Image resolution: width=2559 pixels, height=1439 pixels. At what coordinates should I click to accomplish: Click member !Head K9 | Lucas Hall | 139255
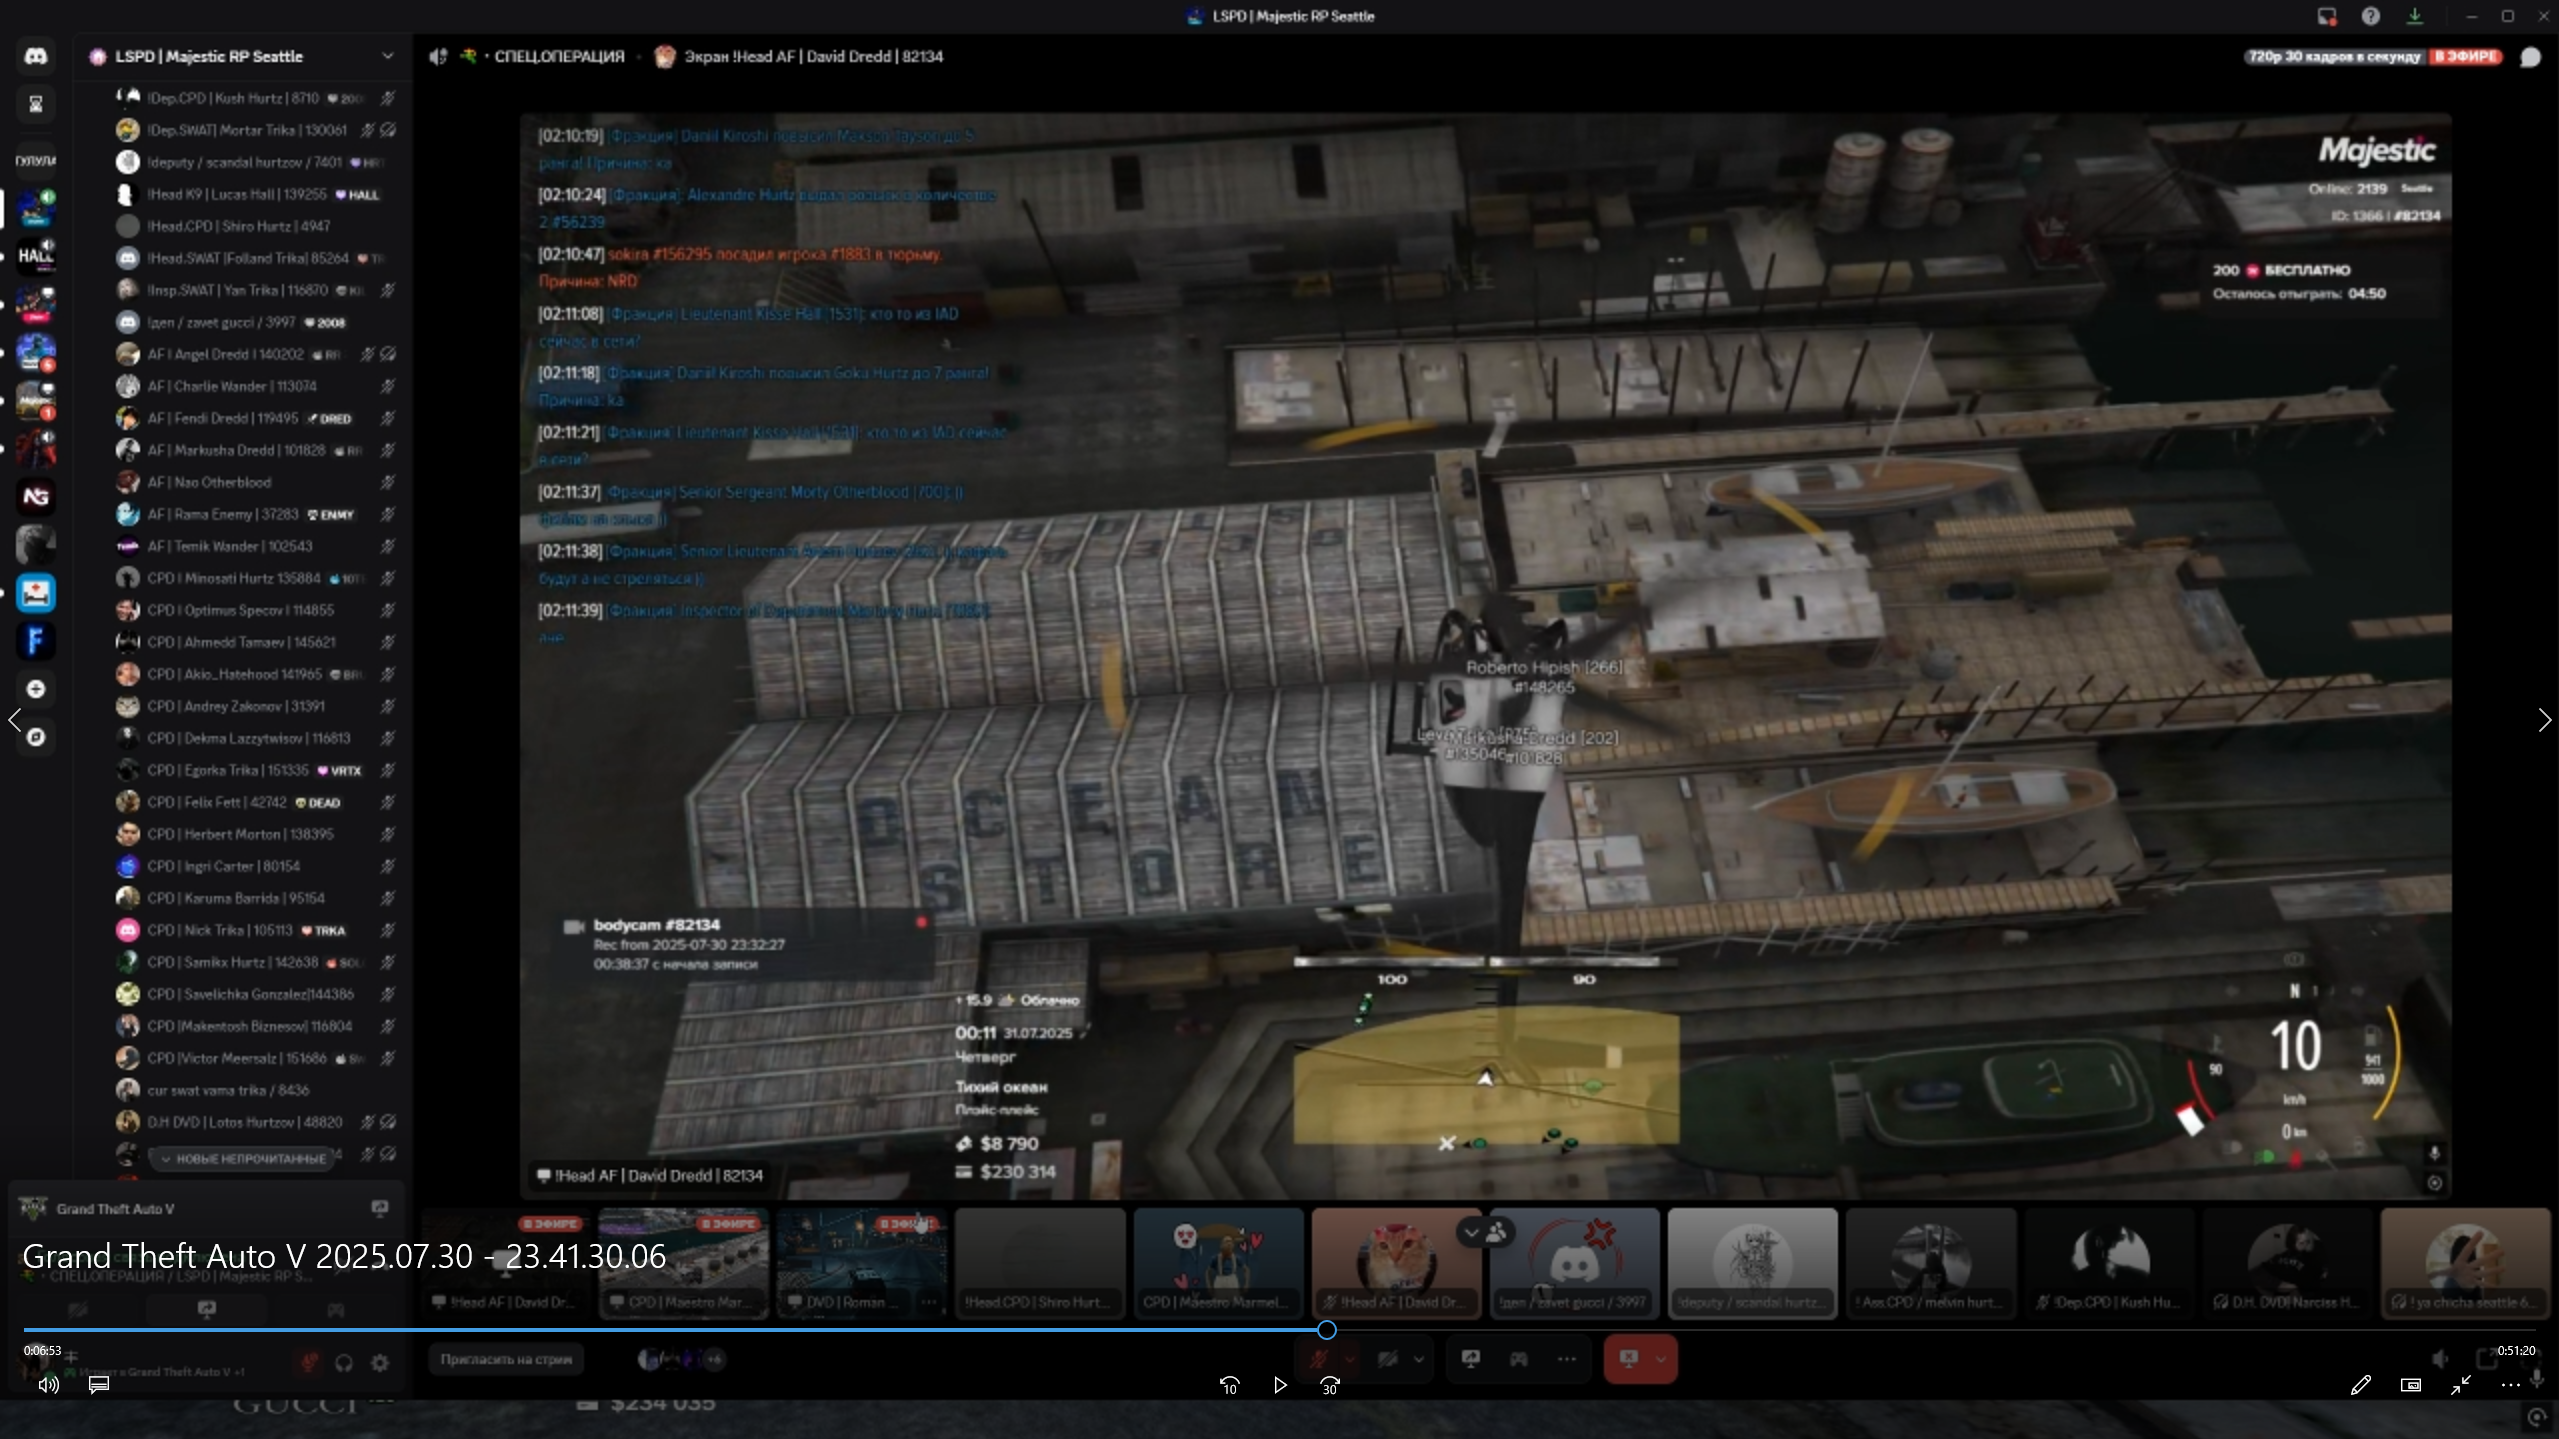[x=256, y=194]
